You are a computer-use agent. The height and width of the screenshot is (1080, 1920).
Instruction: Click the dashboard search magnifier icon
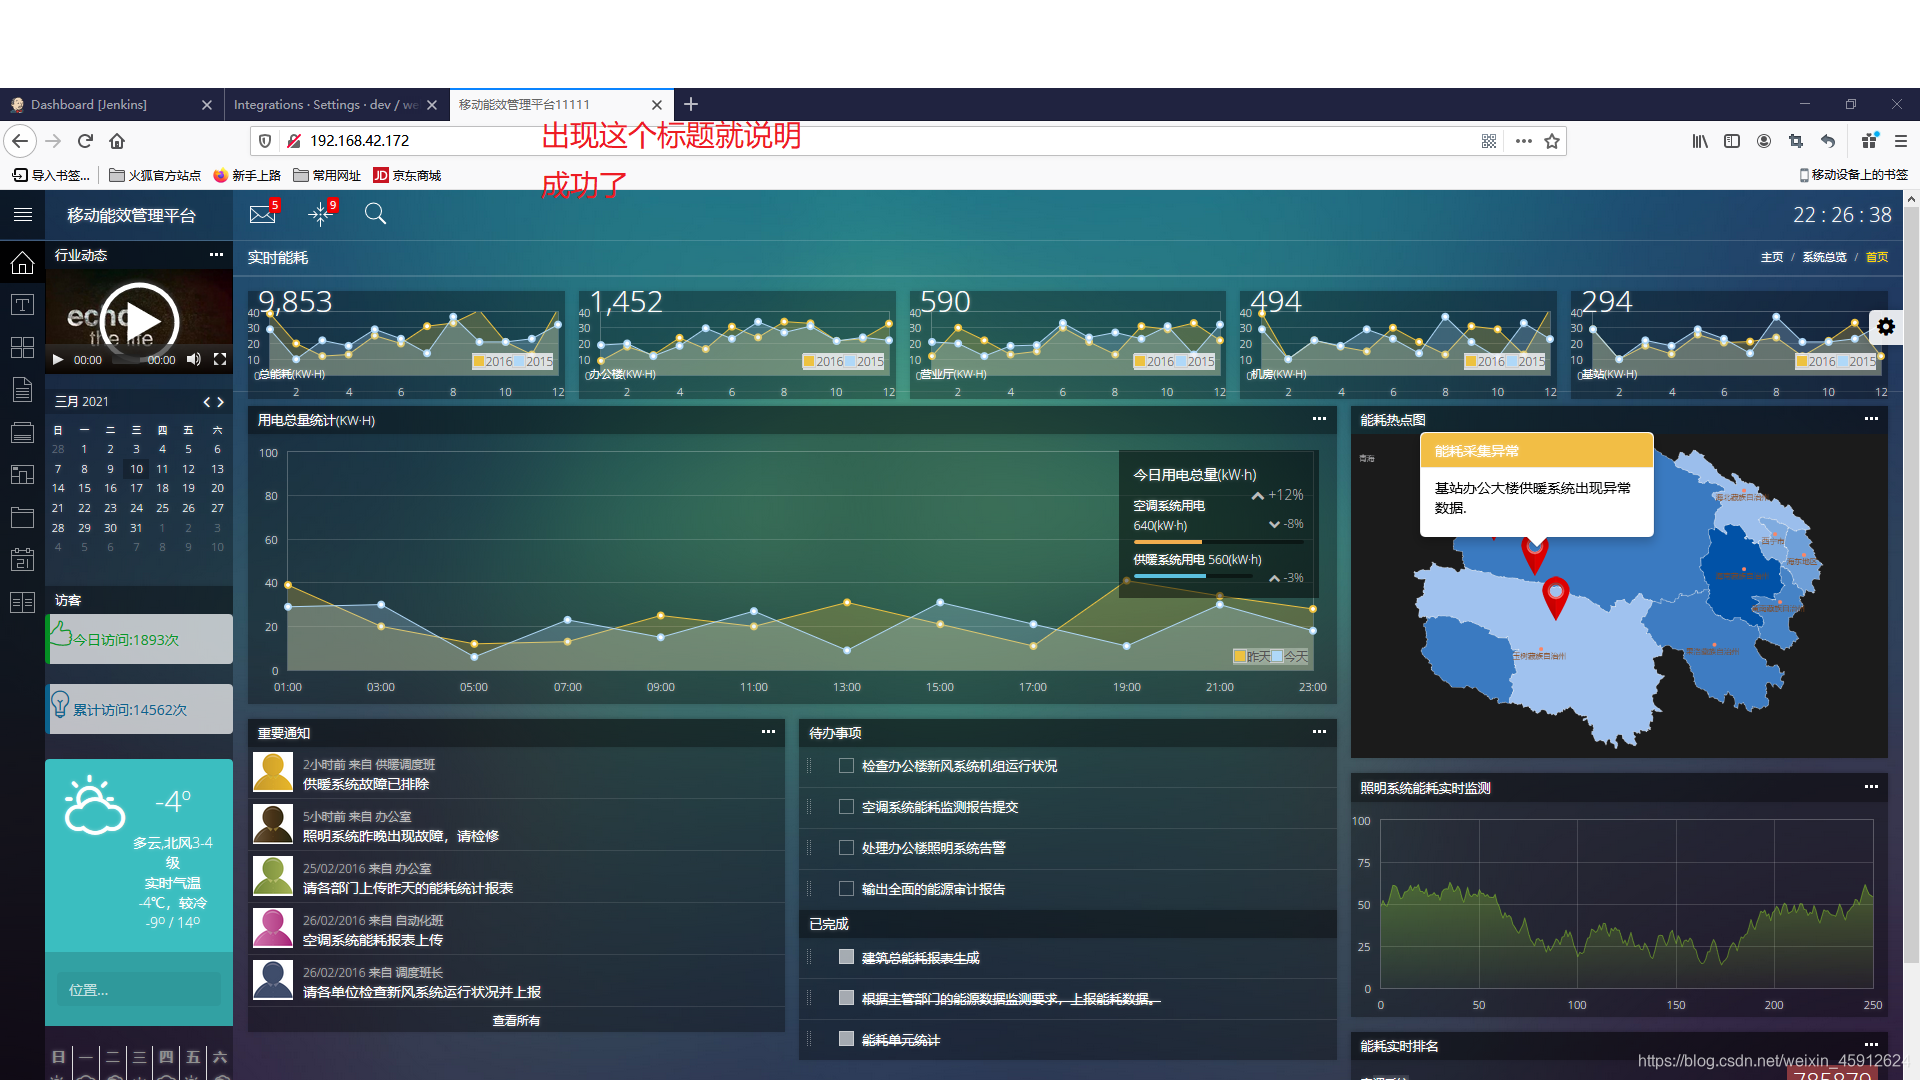[x=375, y=213]
